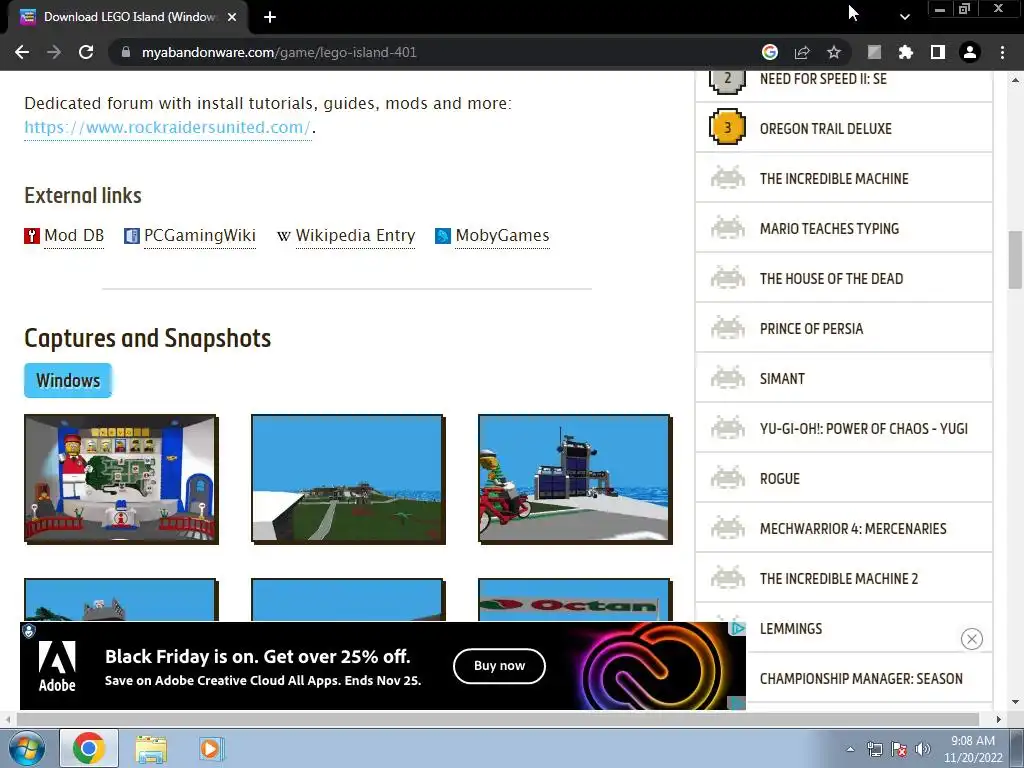Open a new browser tab
Viewport: 1024px width, 768px height.
point(270,17)
